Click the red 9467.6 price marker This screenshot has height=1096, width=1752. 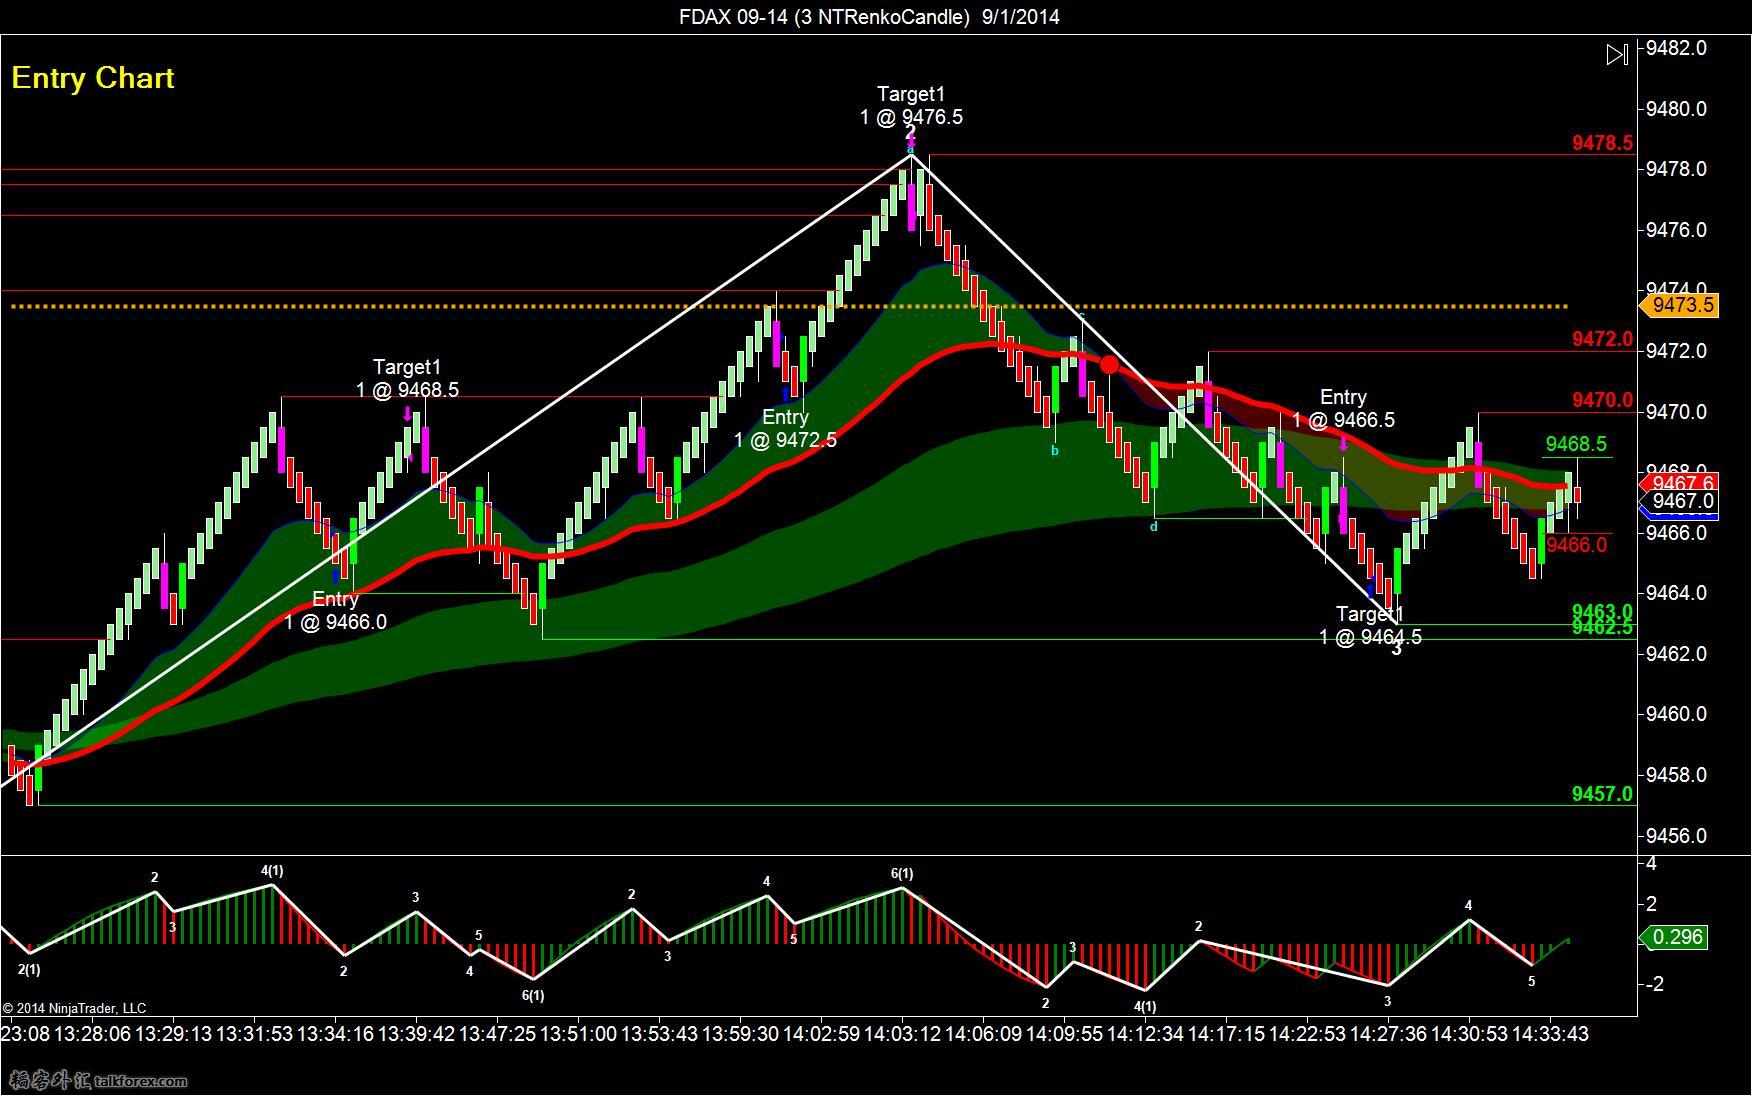coord(1679,482)
